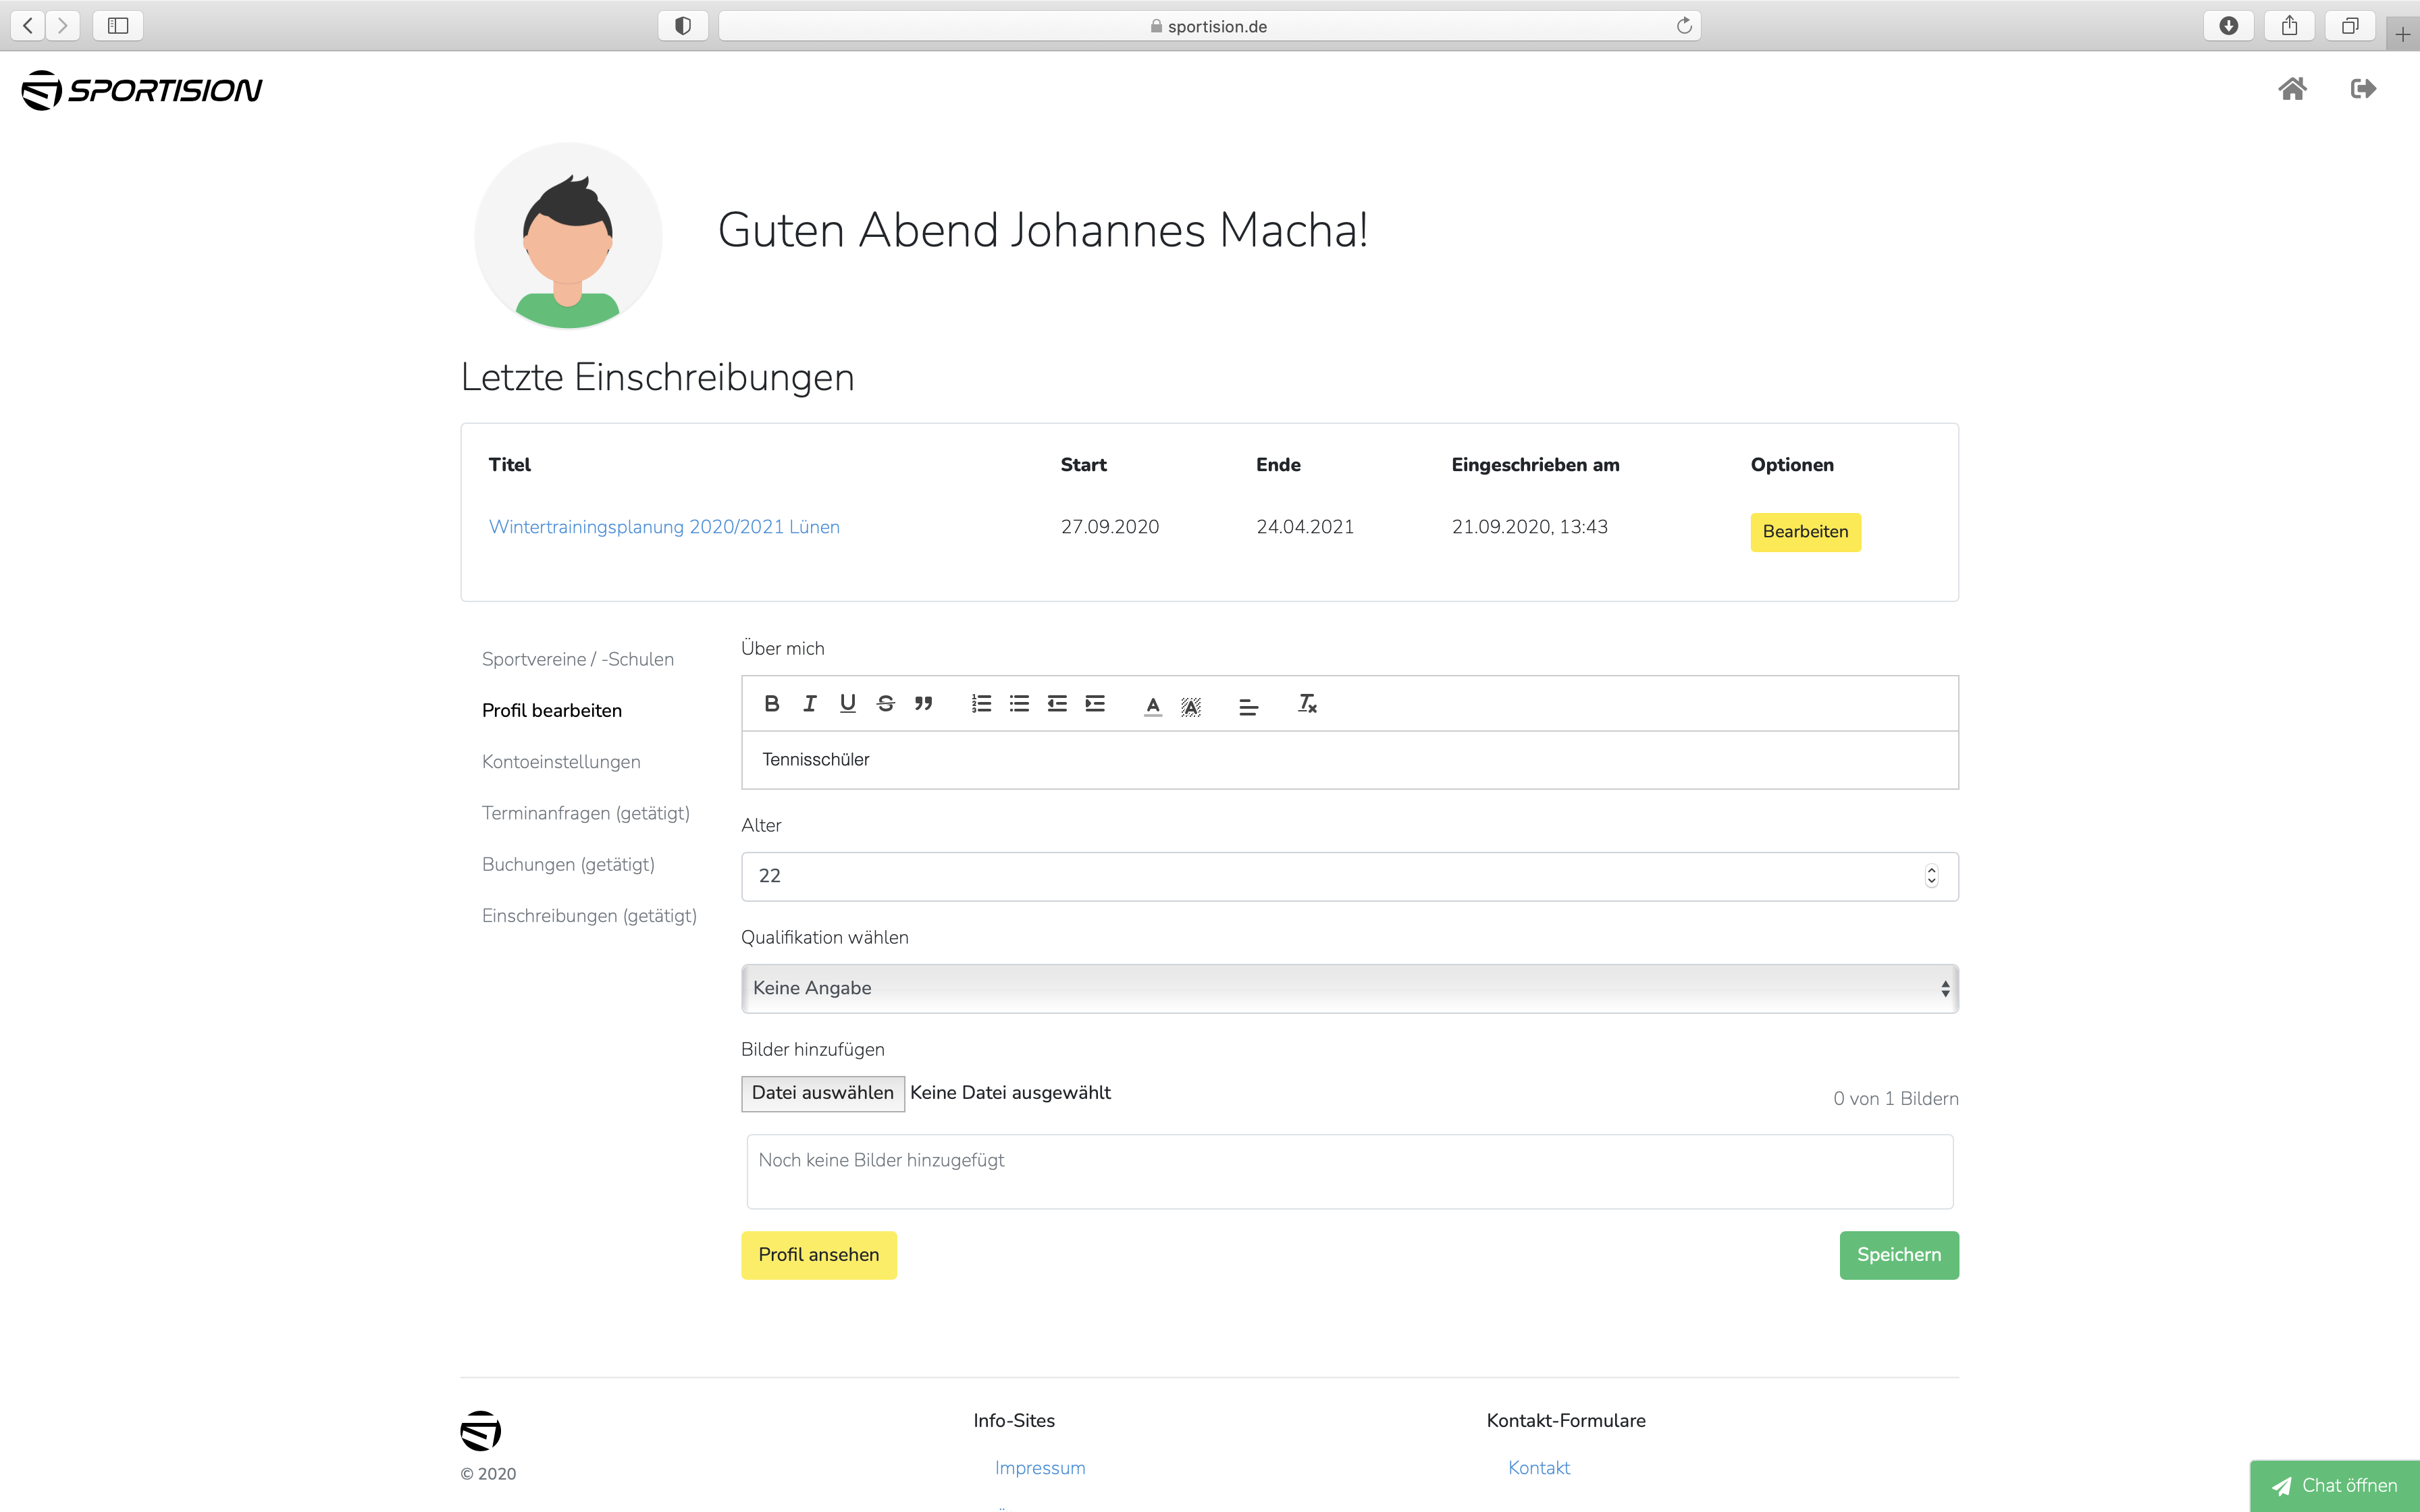Viewport: 2420px width, 1512px height.
Task: Click the privacy report shield icon
Action: point(683,26)
